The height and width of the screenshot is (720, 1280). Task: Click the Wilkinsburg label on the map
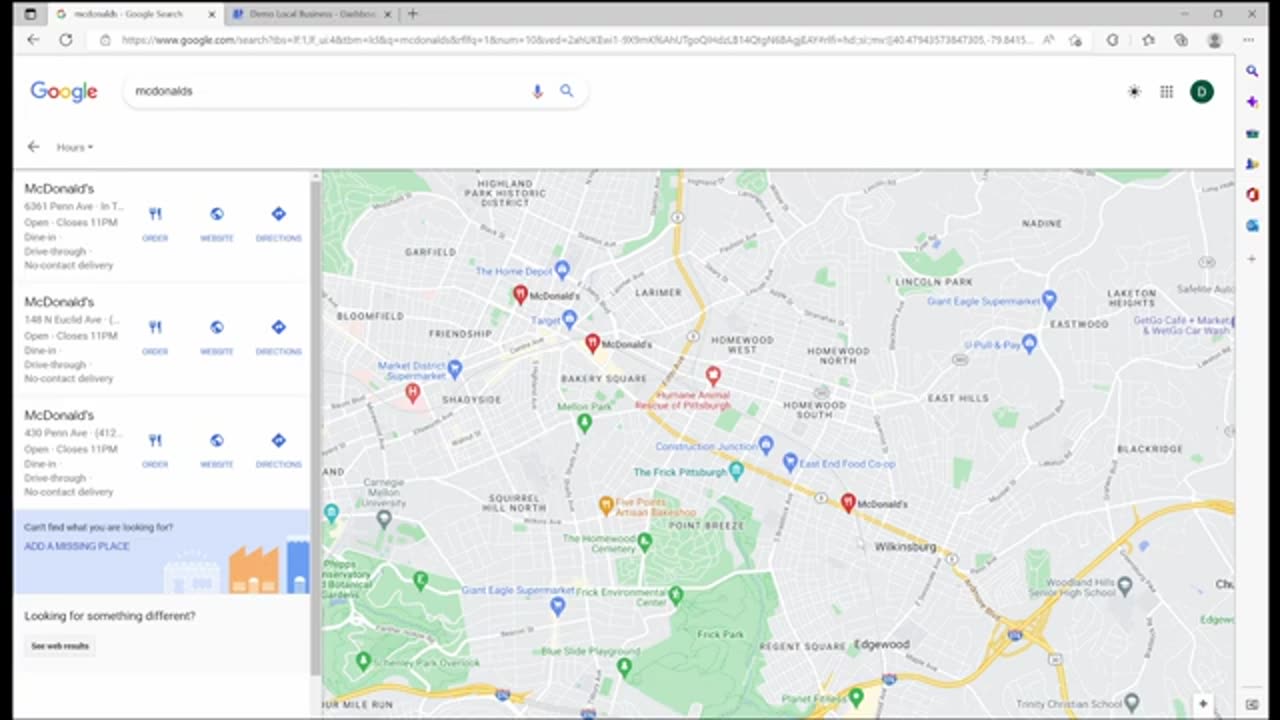(905, 547)
